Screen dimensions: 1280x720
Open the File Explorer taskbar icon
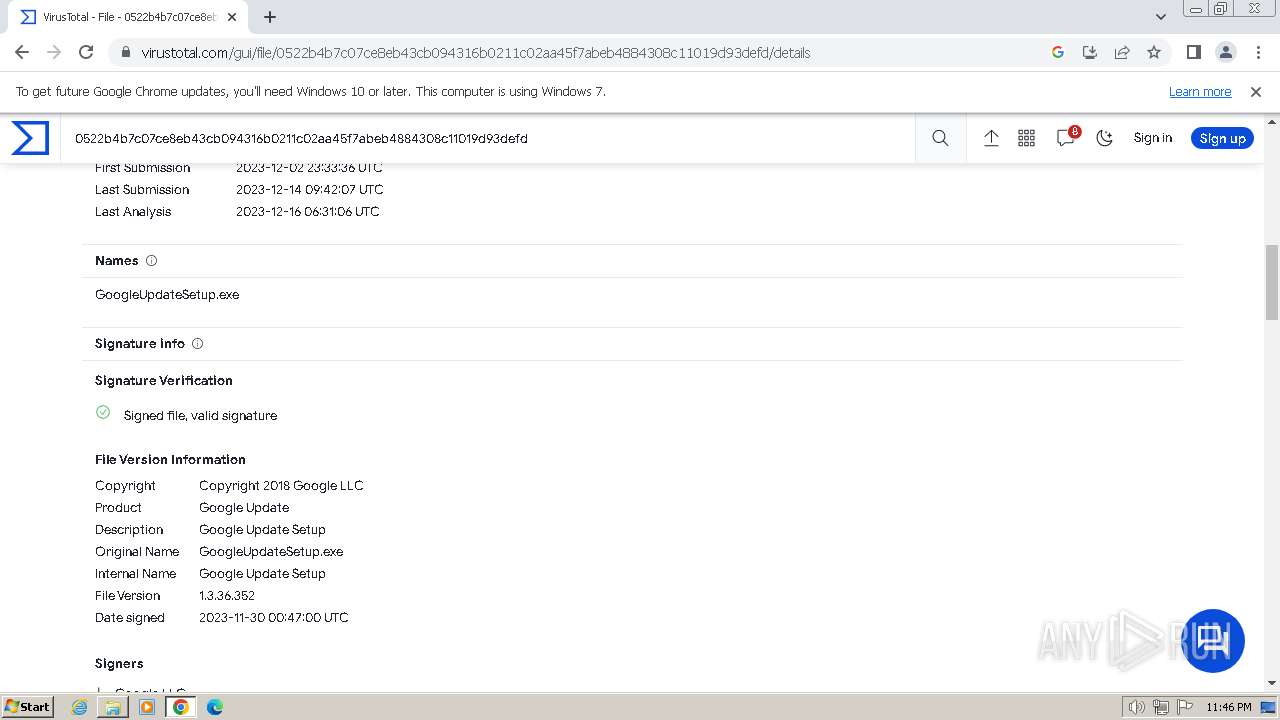[113, 707]
